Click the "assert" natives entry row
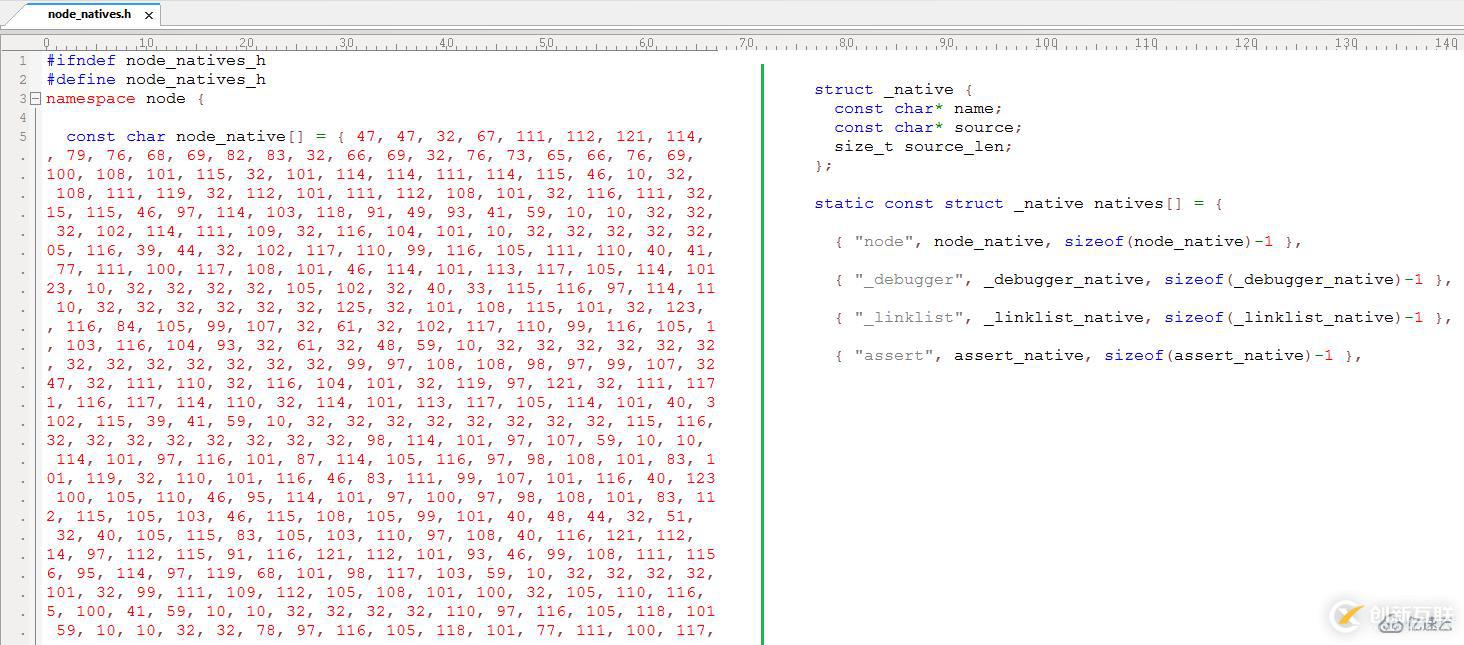Viewport: 1464px width, 645px height. pyautogui.click(x=1098, y=356)
